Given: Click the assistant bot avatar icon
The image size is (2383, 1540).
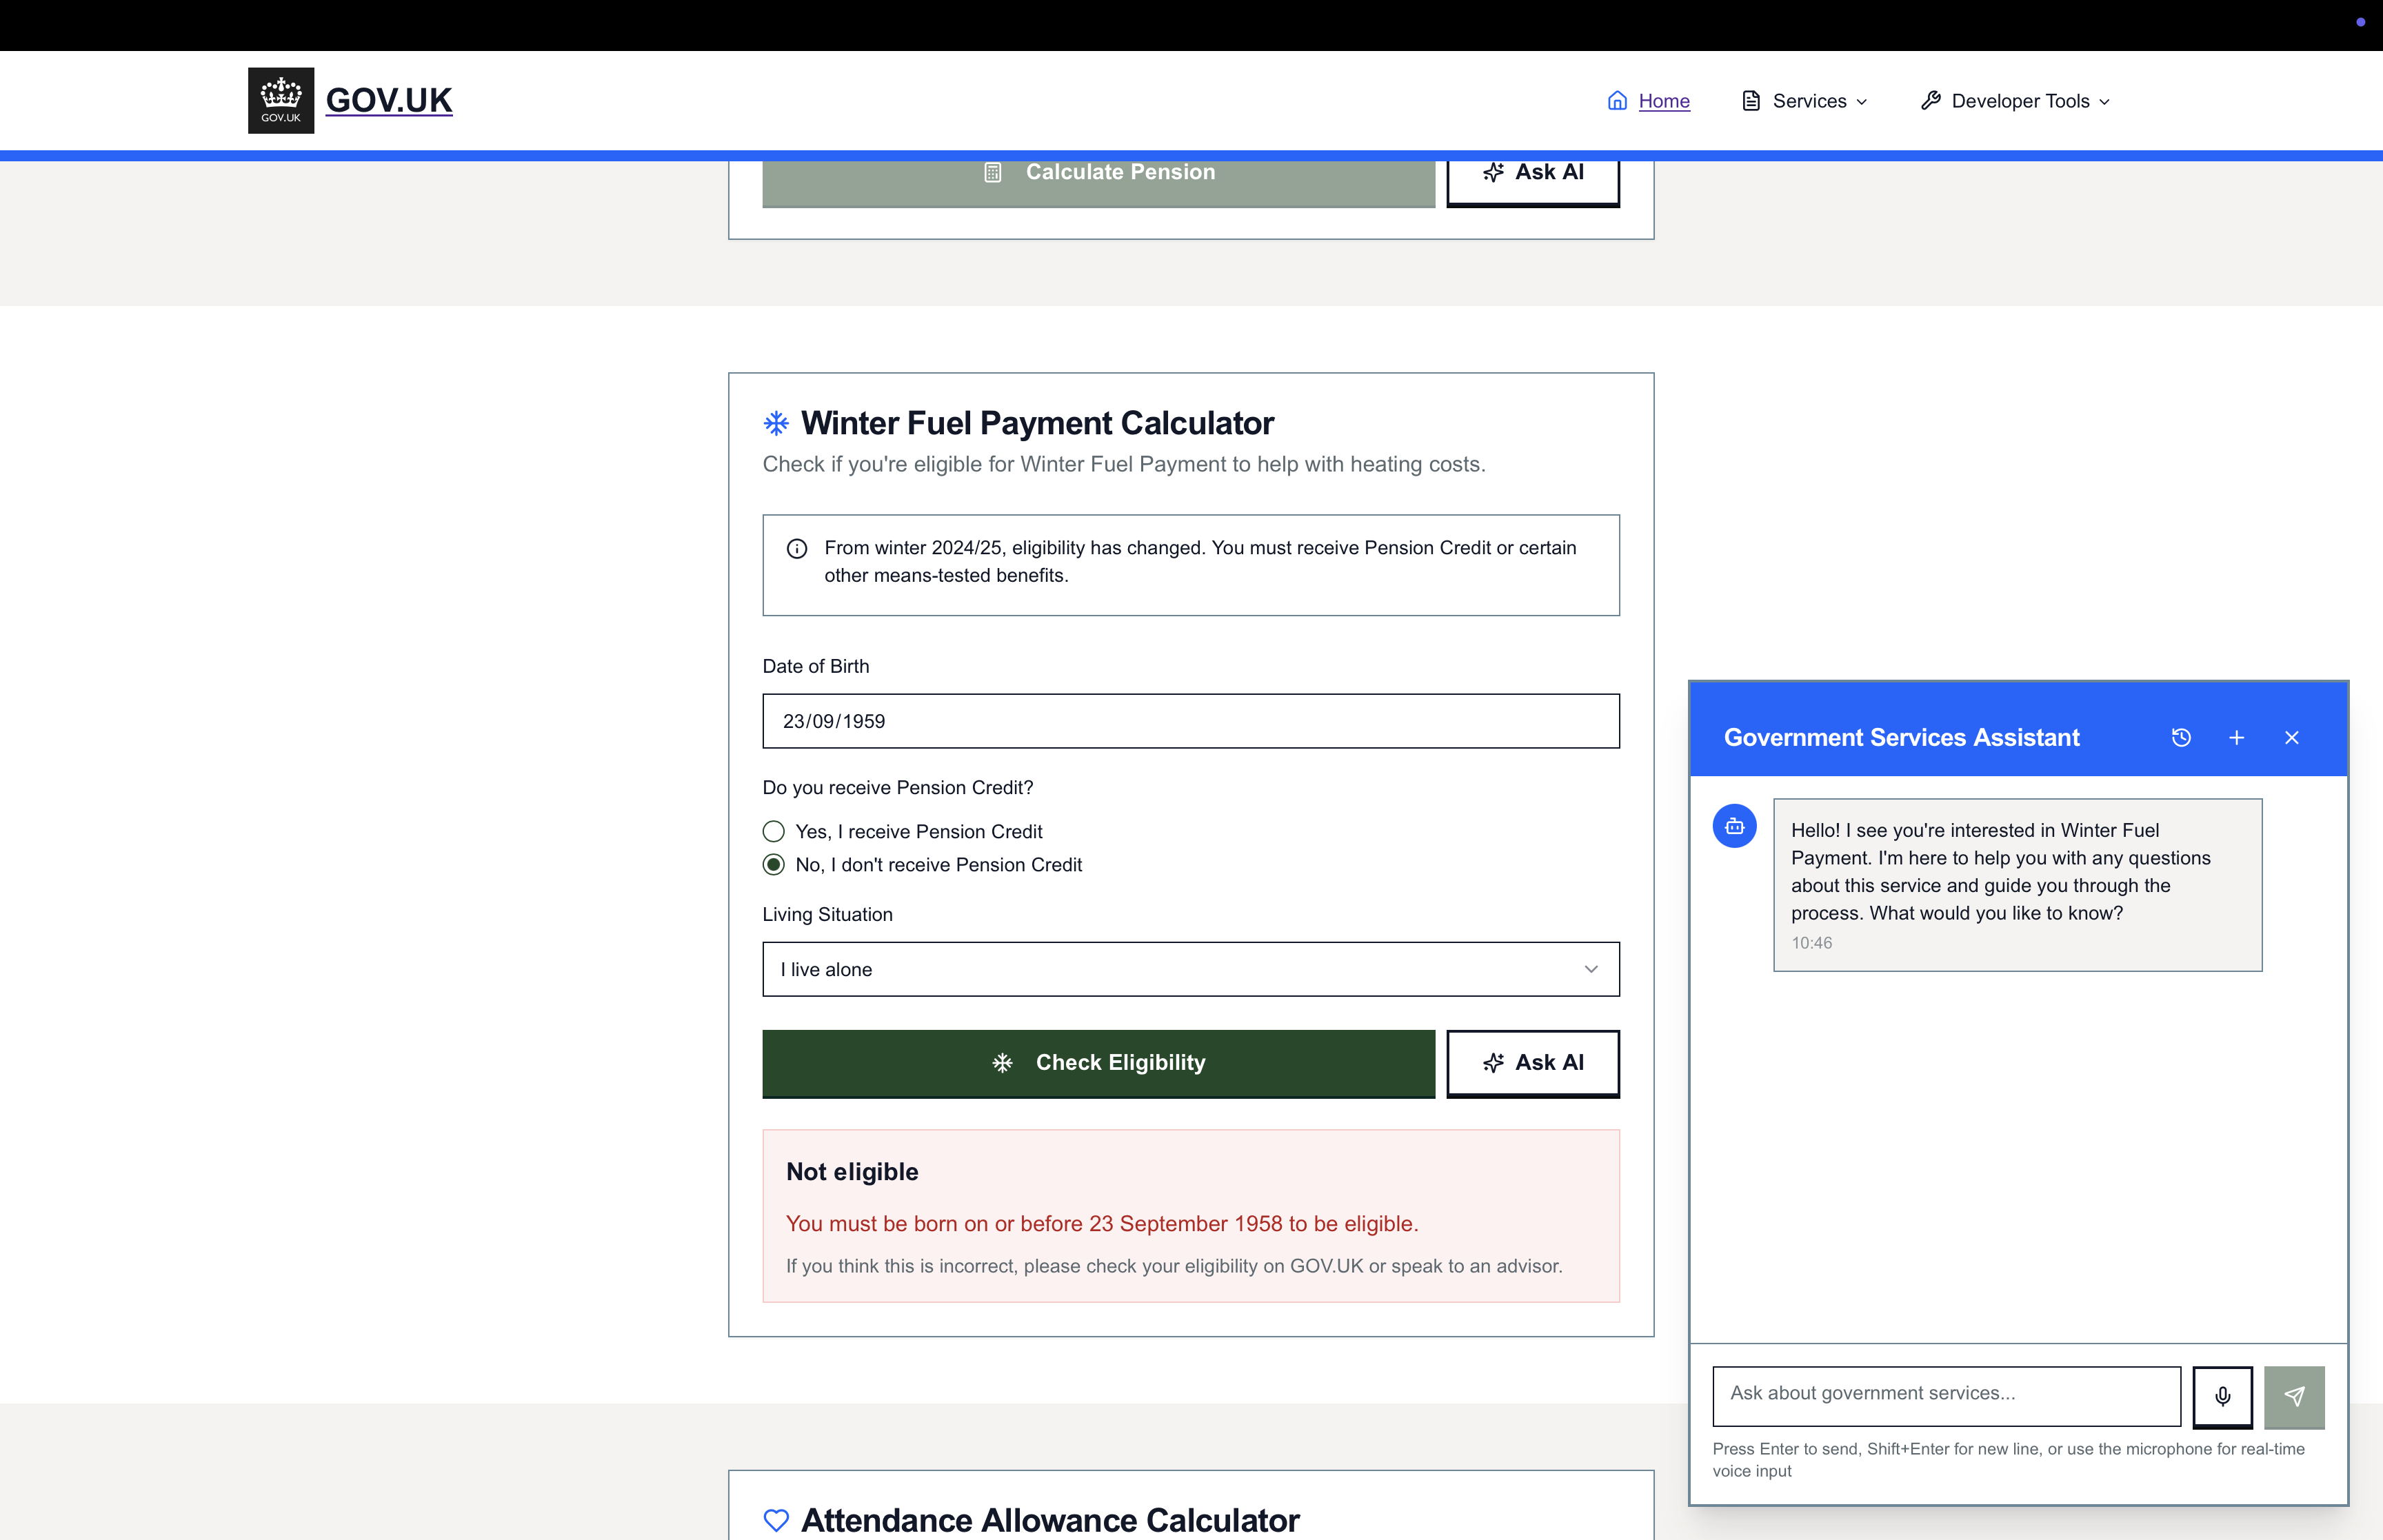Looking at the screenshot, I should pyautogui.click(x=1734, y=826).
